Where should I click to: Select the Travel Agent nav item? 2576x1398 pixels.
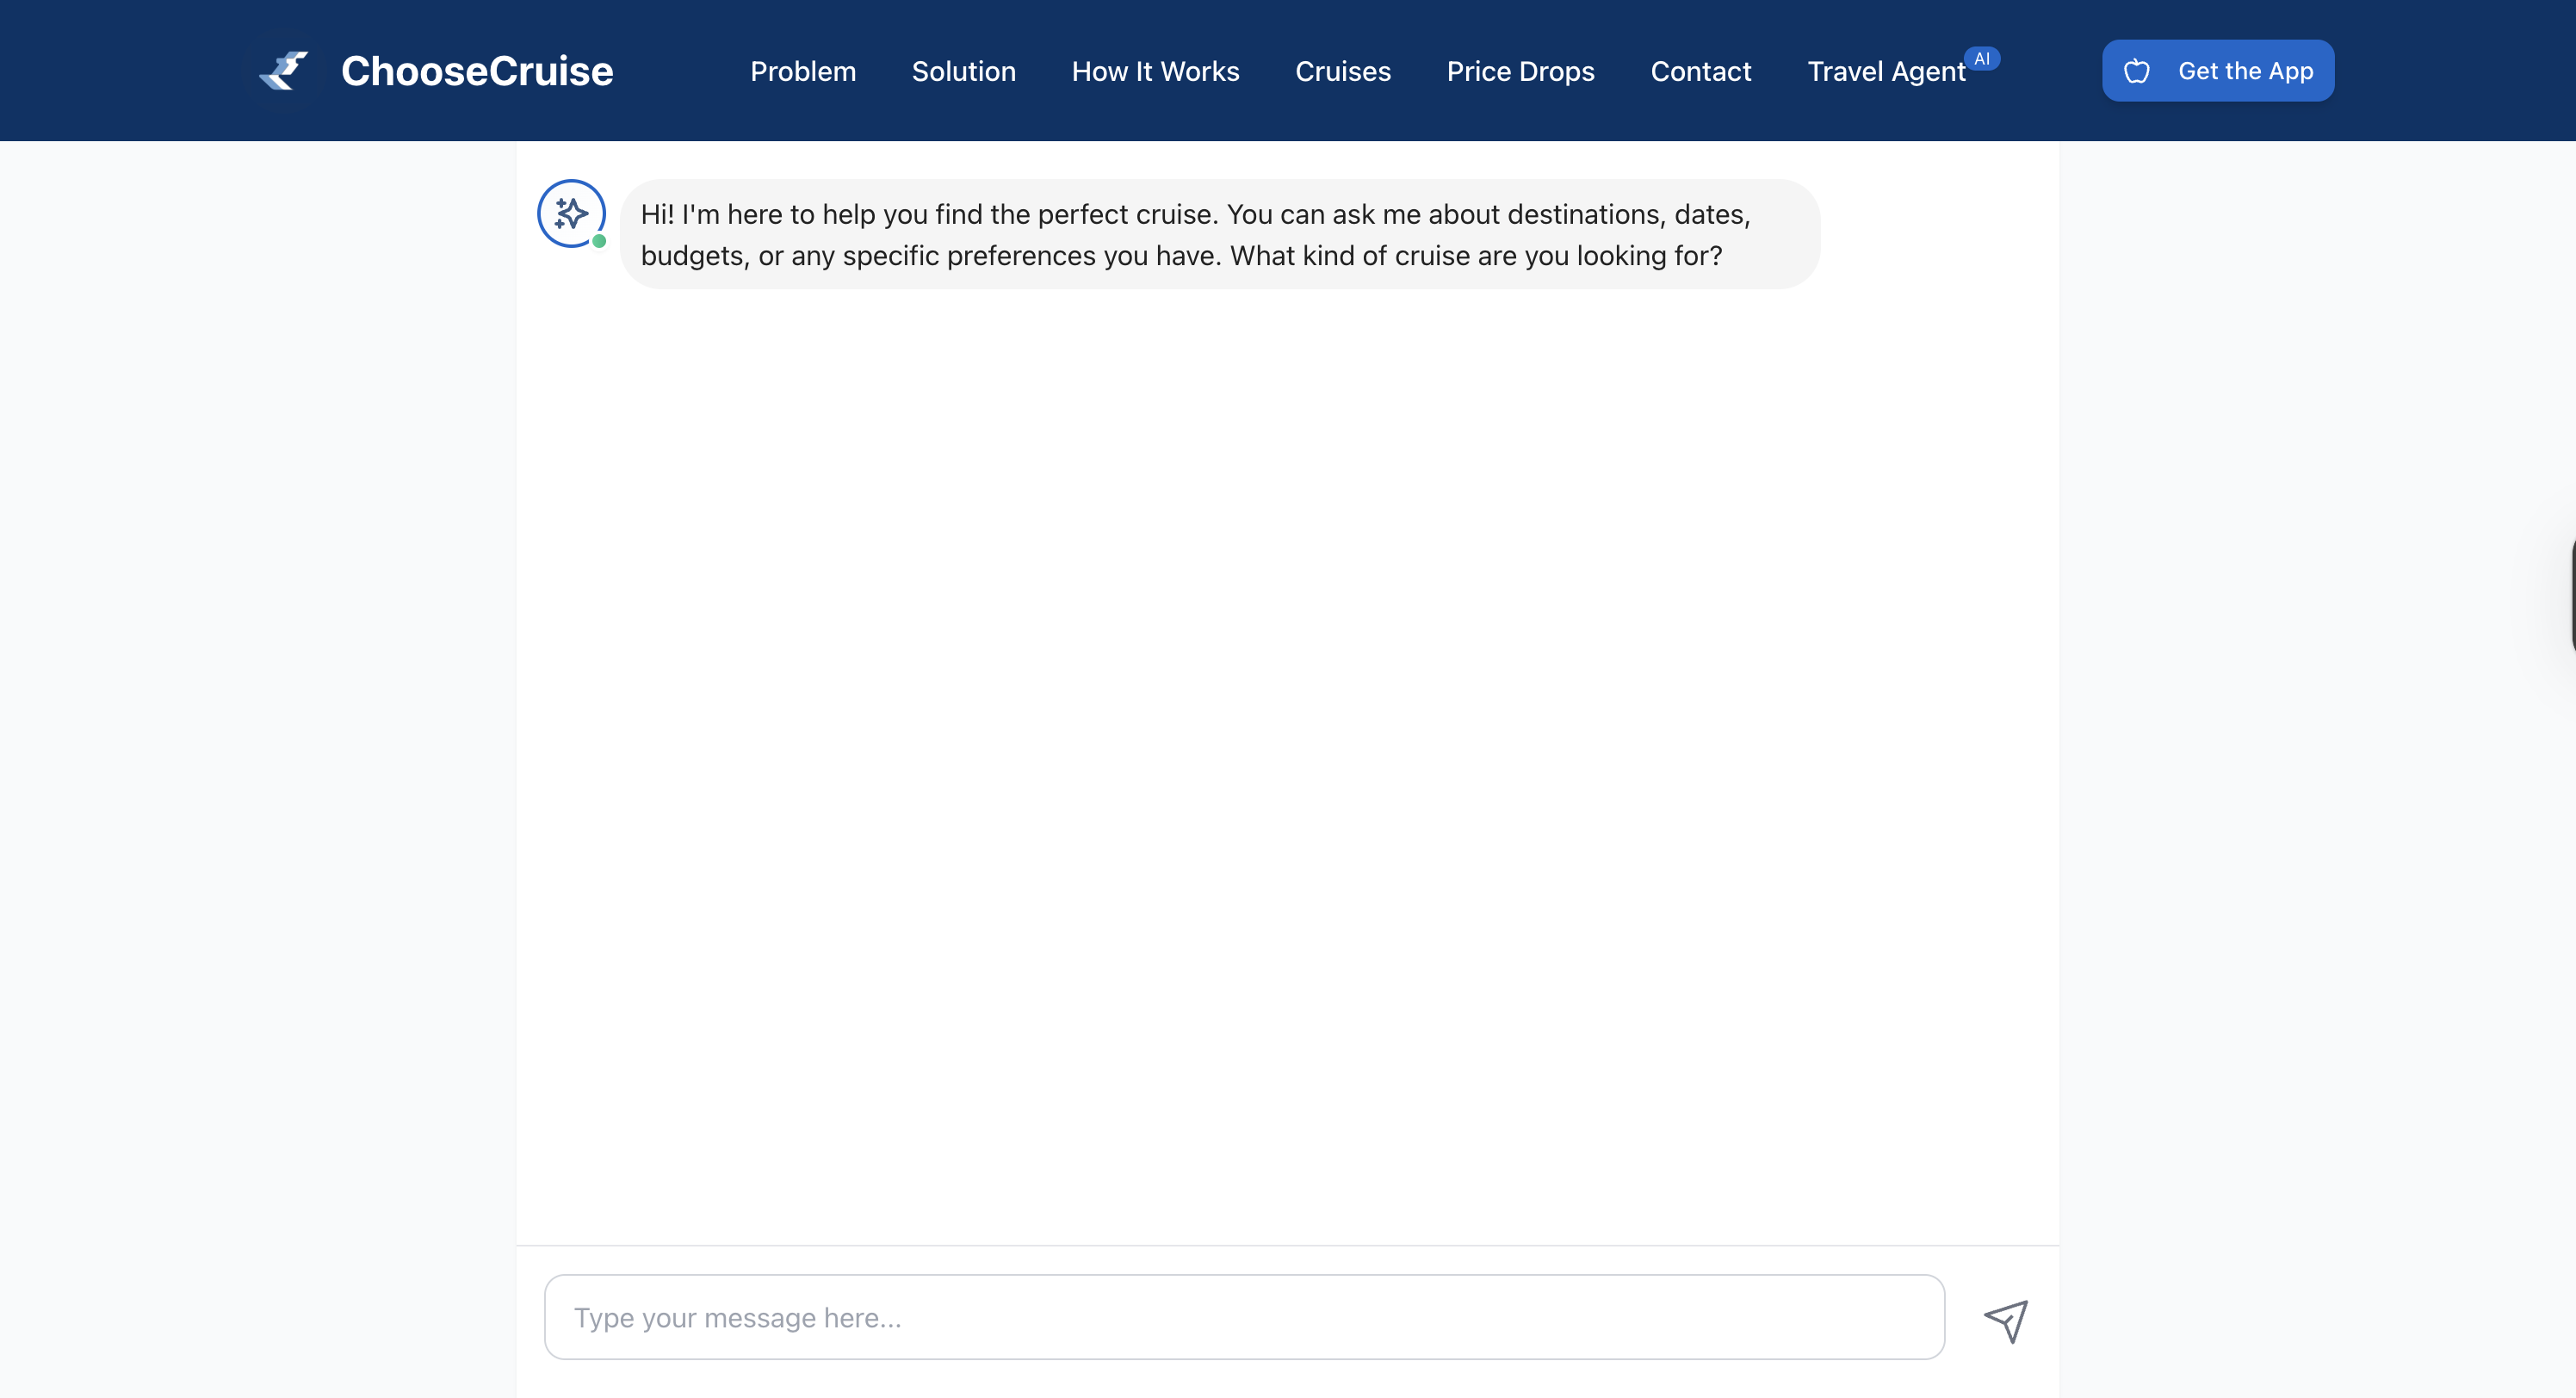point(1885,72)
